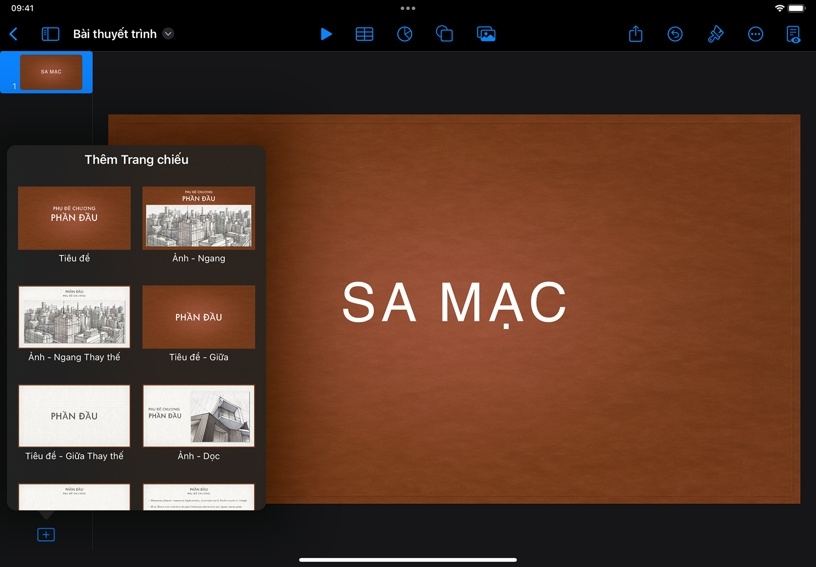Image resolution: width=816 pixels, height=567 pixels.
Task: Choose the Tiêu đề slide layout
Action: click(74, 218)
